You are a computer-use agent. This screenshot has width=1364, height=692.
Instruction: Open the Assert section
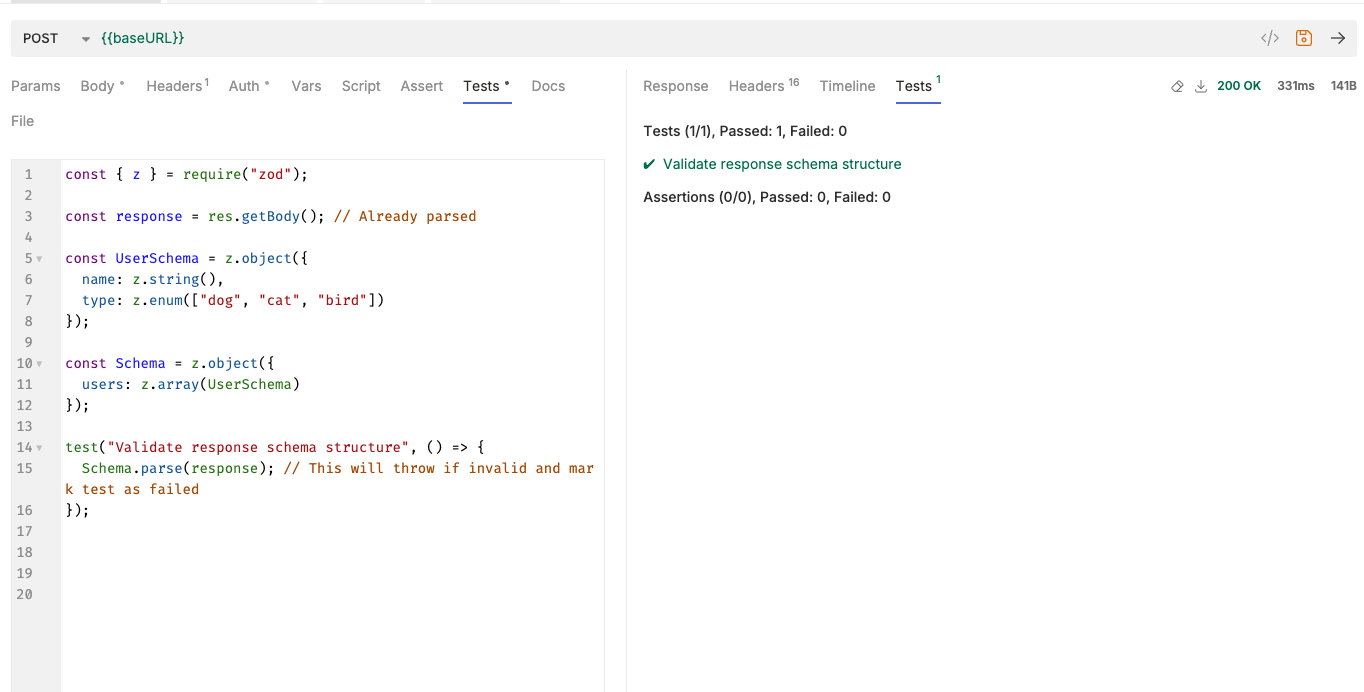[421, 86]
